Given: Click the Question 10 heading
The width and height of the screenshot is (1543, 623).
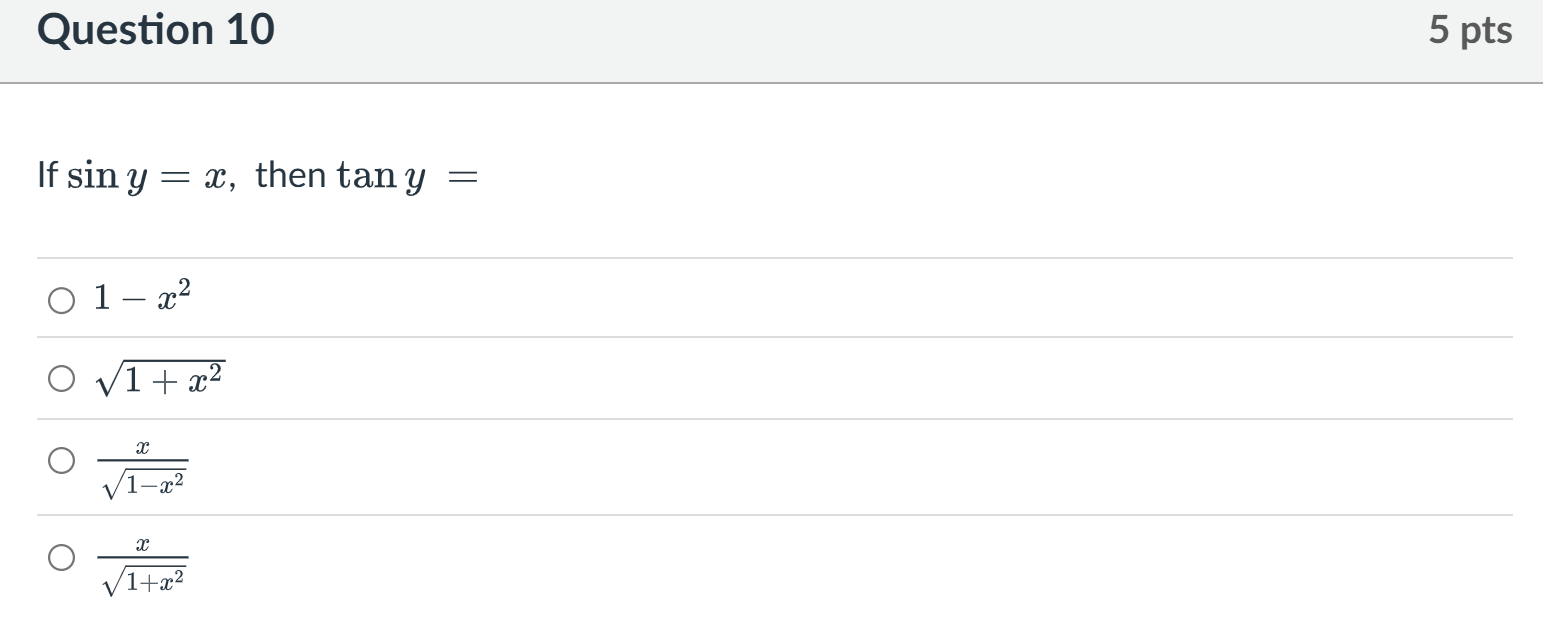Looking at the screenshot, I should tap(155, 30).
